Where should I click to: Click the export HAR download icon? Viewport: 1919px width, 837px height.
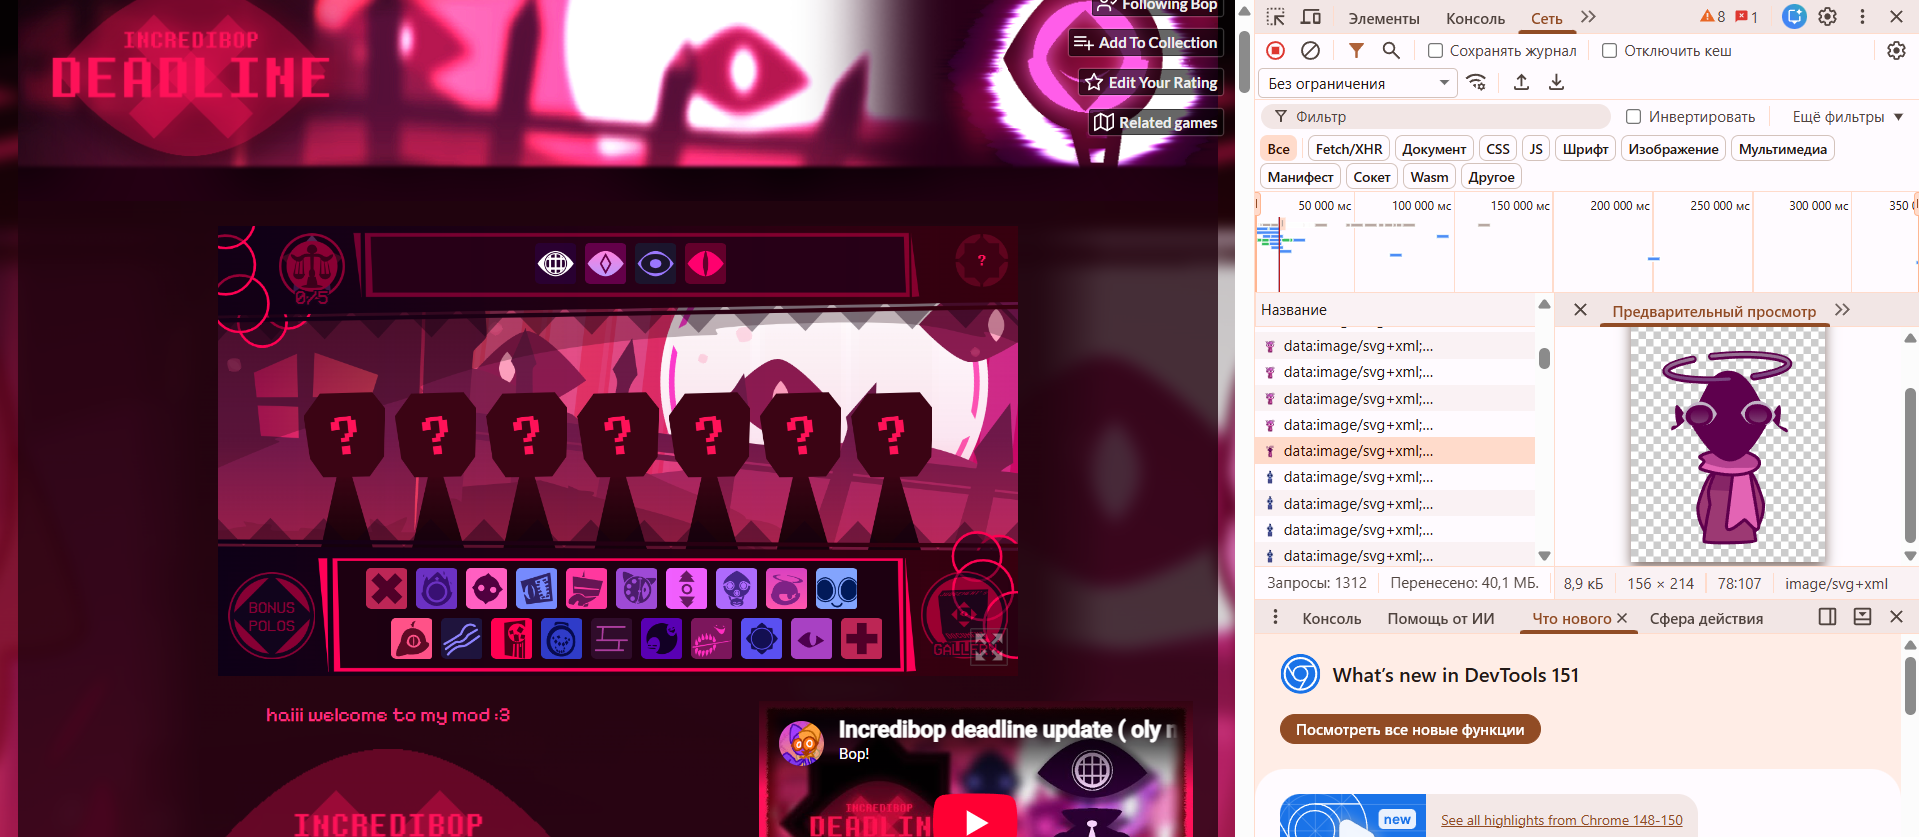[1556, 82]
